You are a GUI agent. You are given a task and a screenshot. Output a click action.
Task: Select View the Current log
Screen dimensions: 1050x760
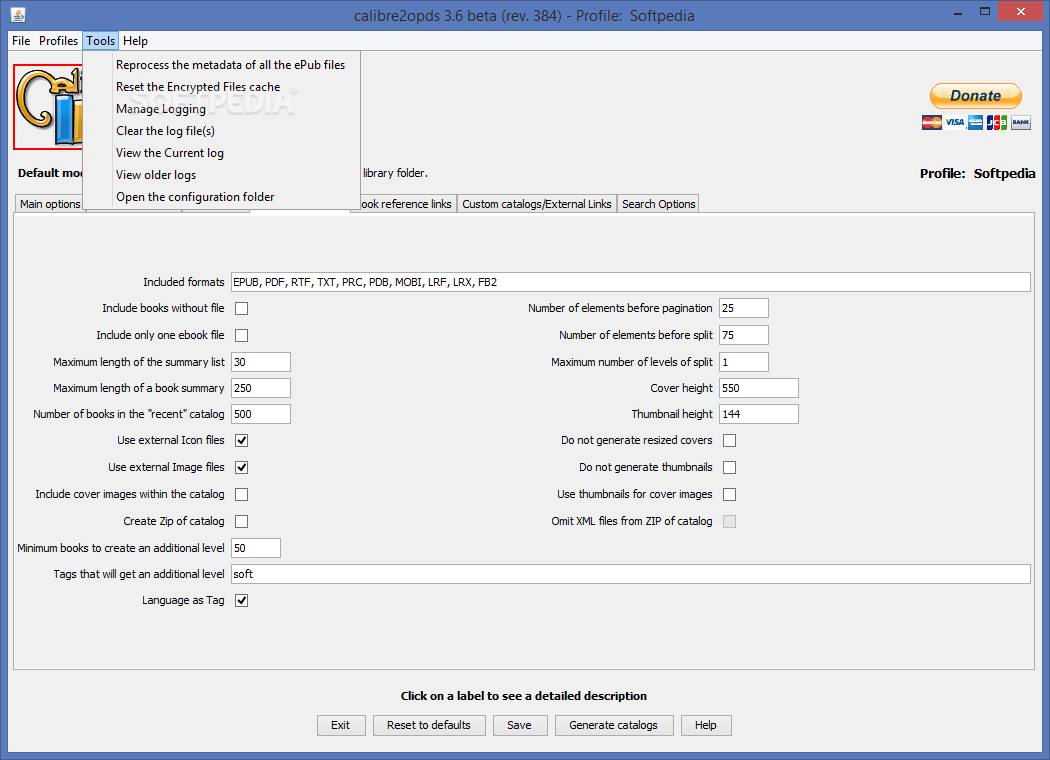click(170, 153)
